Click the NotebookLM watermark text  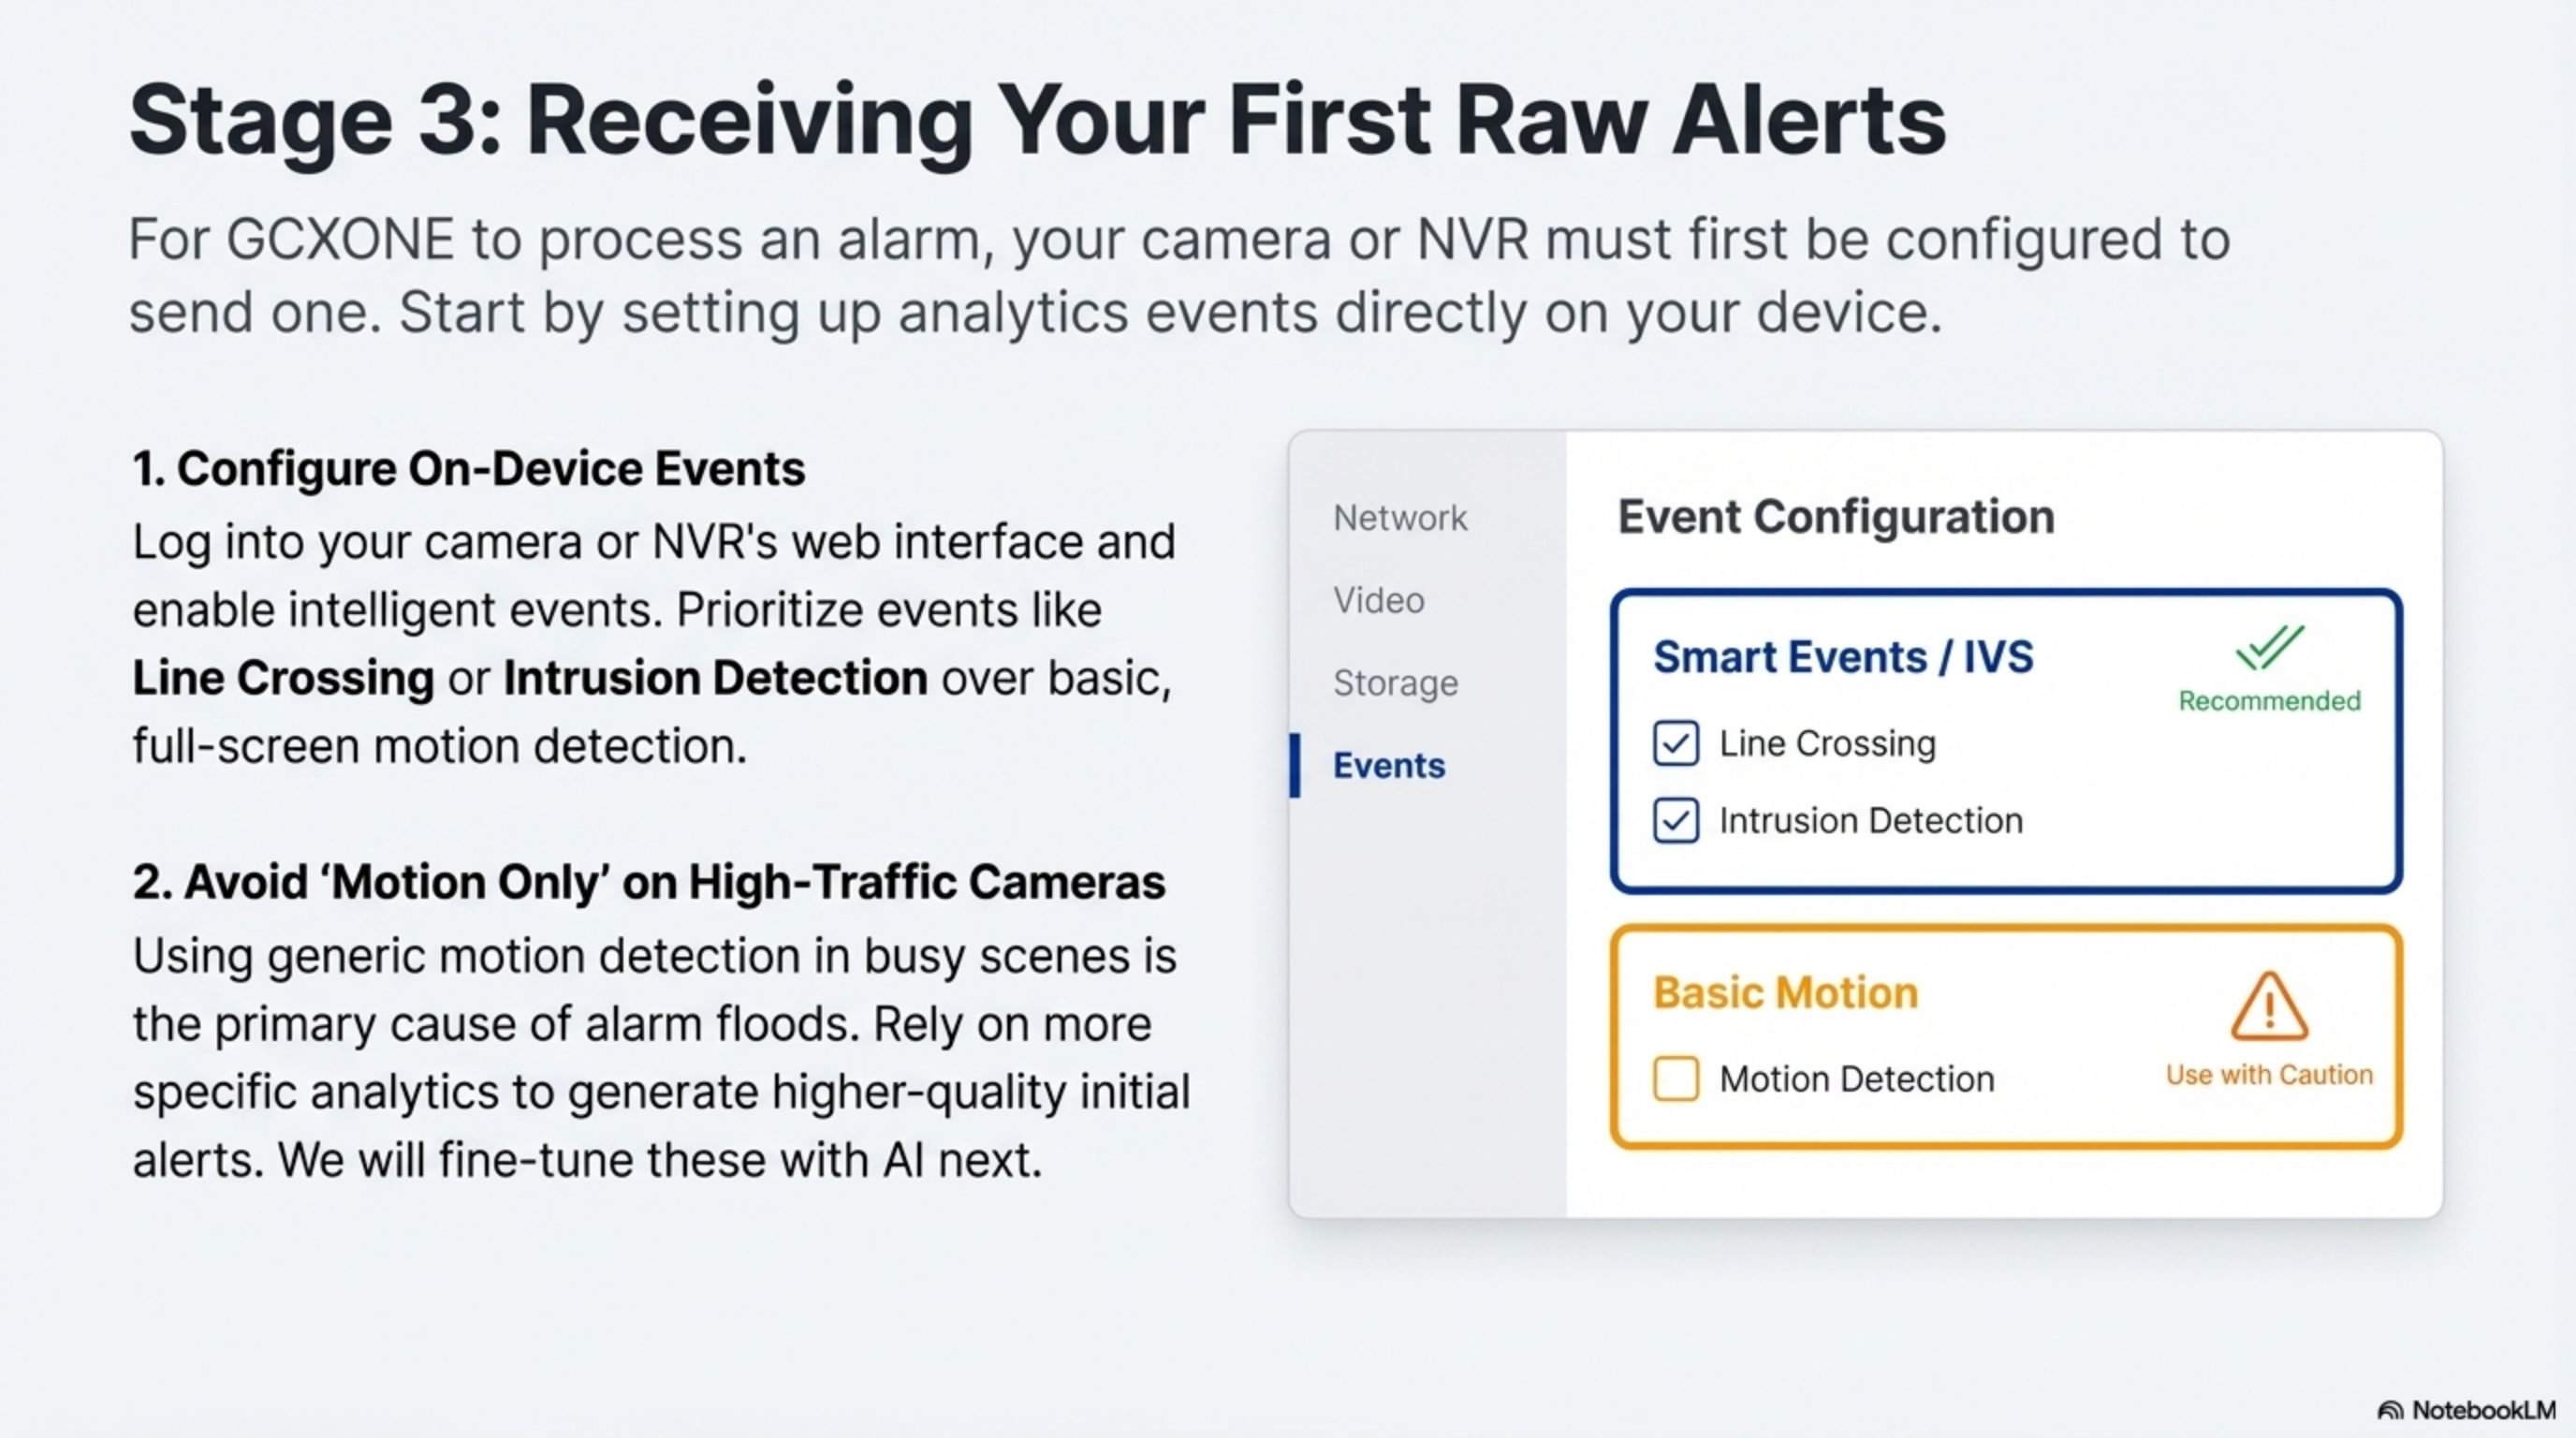[x=2483, y=1411]
